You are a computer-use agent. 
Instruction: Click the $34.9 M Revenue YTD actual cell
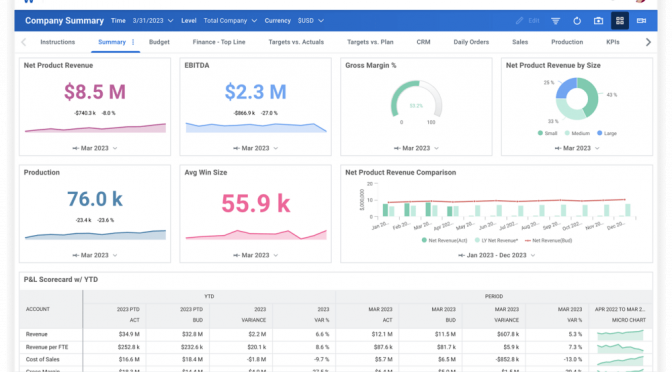[x=129, y=334]
